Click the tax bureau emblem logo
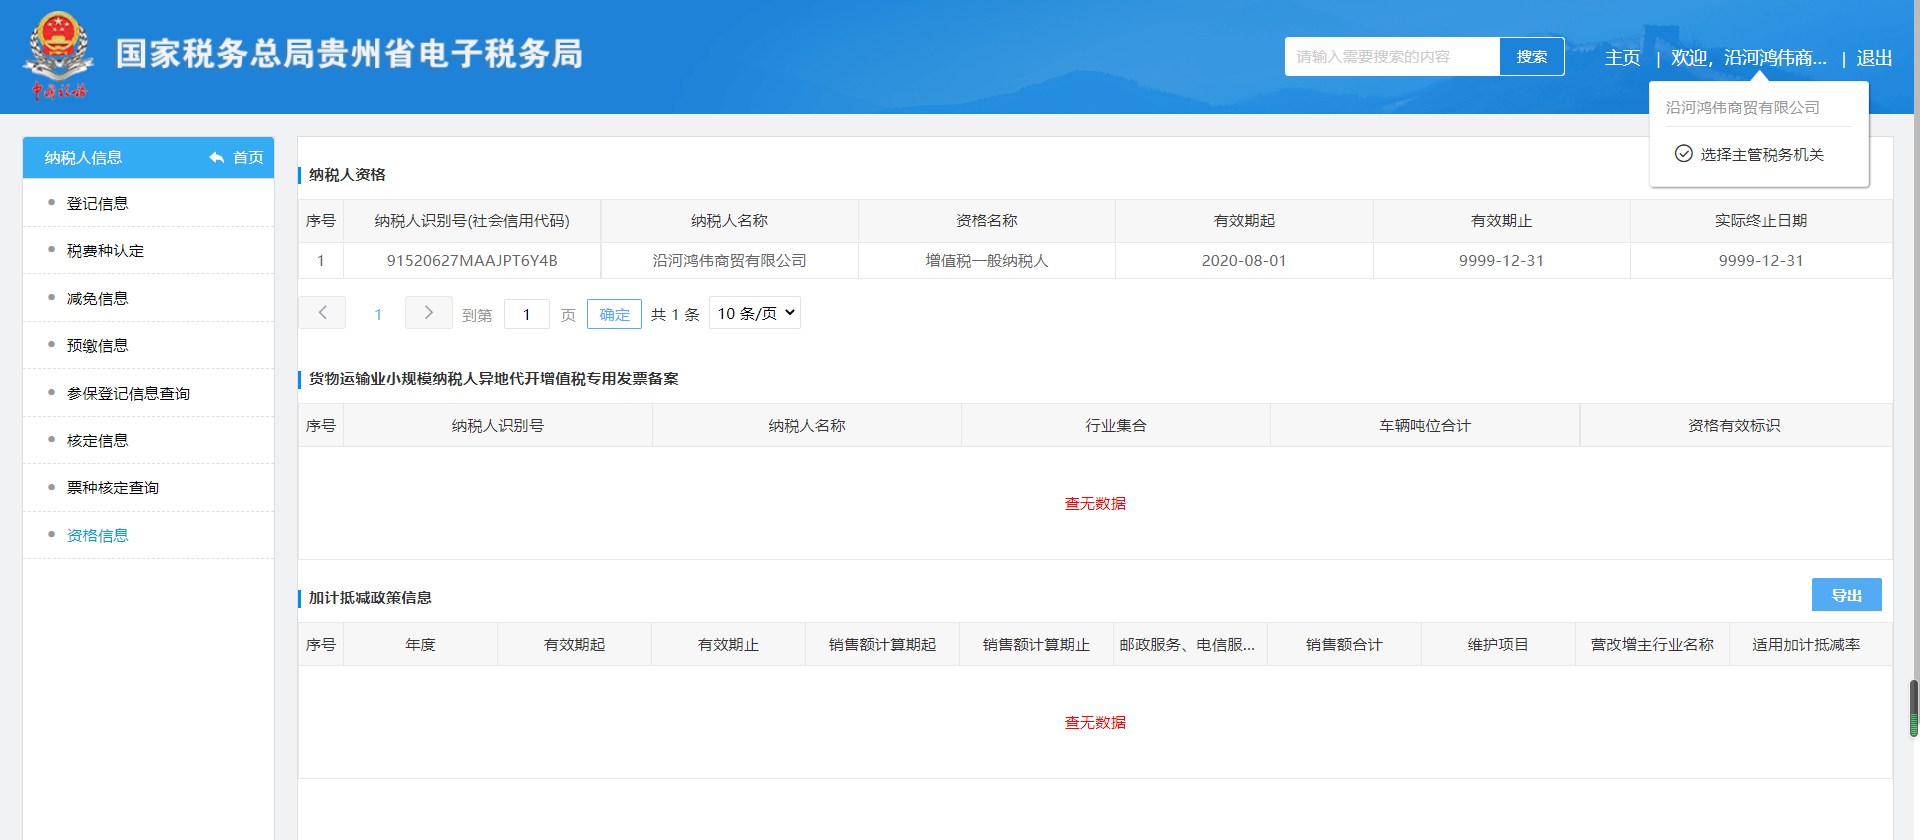 click(58, 55)
